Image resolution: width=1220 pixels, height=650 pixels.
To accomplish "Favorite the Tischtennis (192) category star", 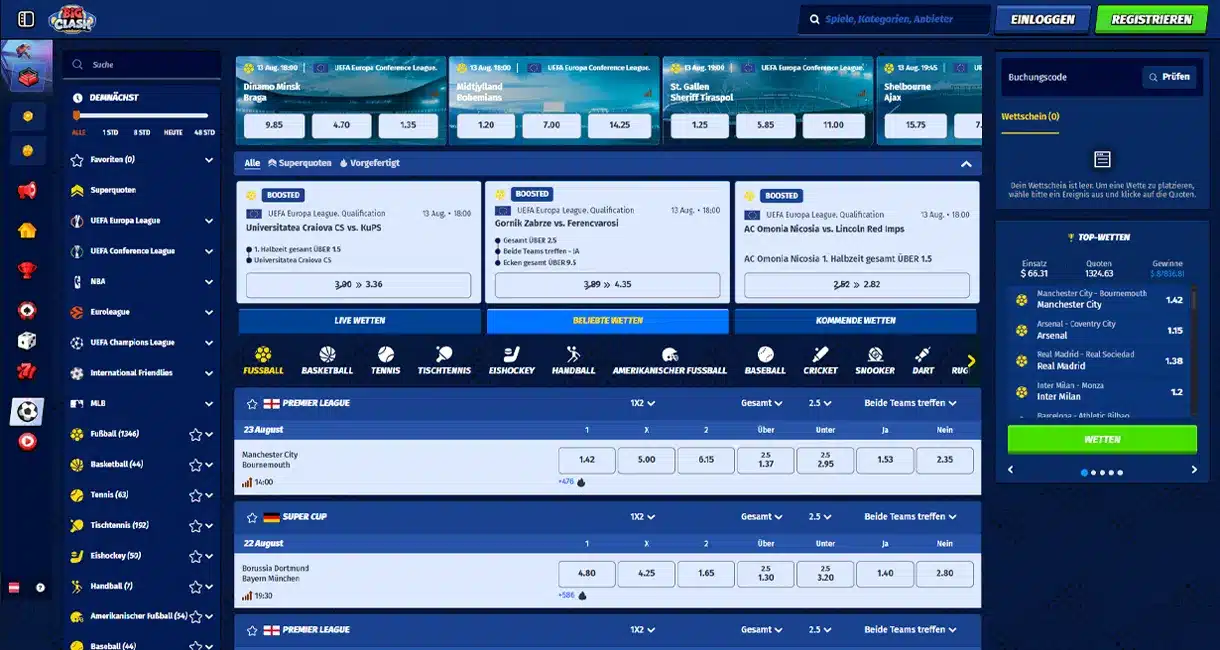I will click(195, 526).
